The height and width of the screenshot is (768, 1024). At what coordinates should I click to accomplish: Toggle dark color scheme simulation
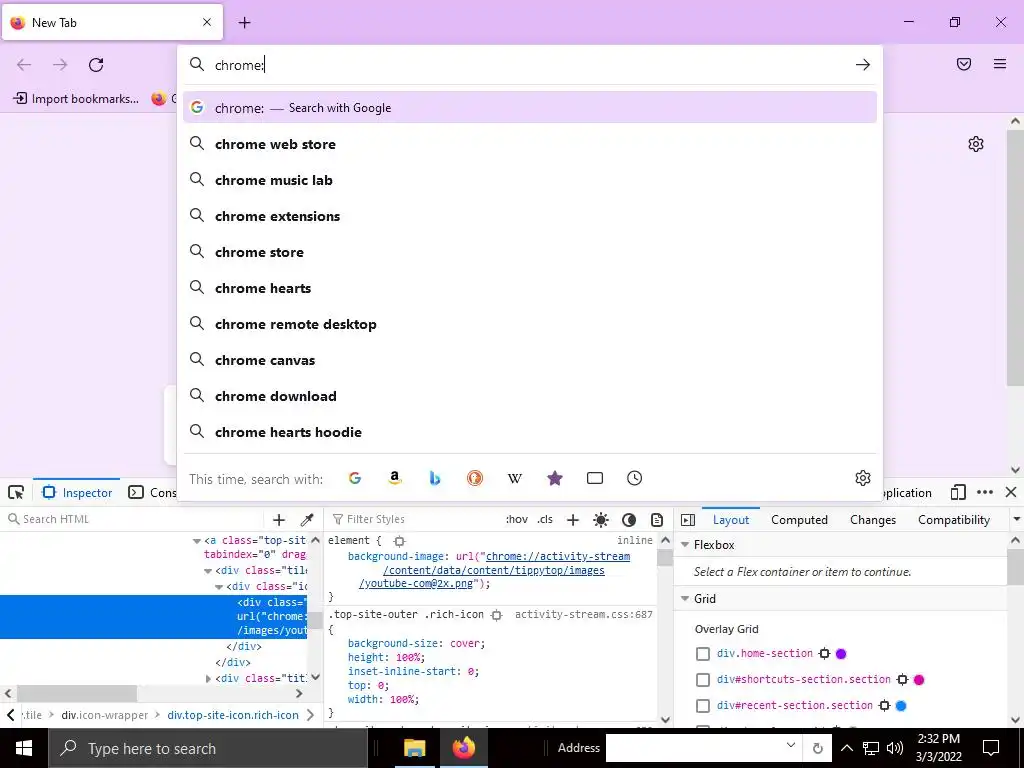629,520
